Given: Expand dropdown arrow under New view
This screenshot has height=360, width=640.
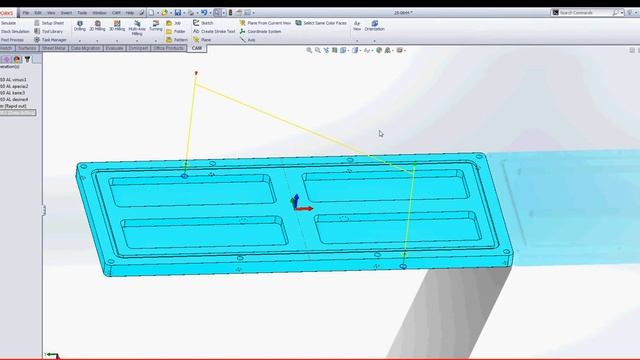Looking at the screenshot, I should coord(357,41).
